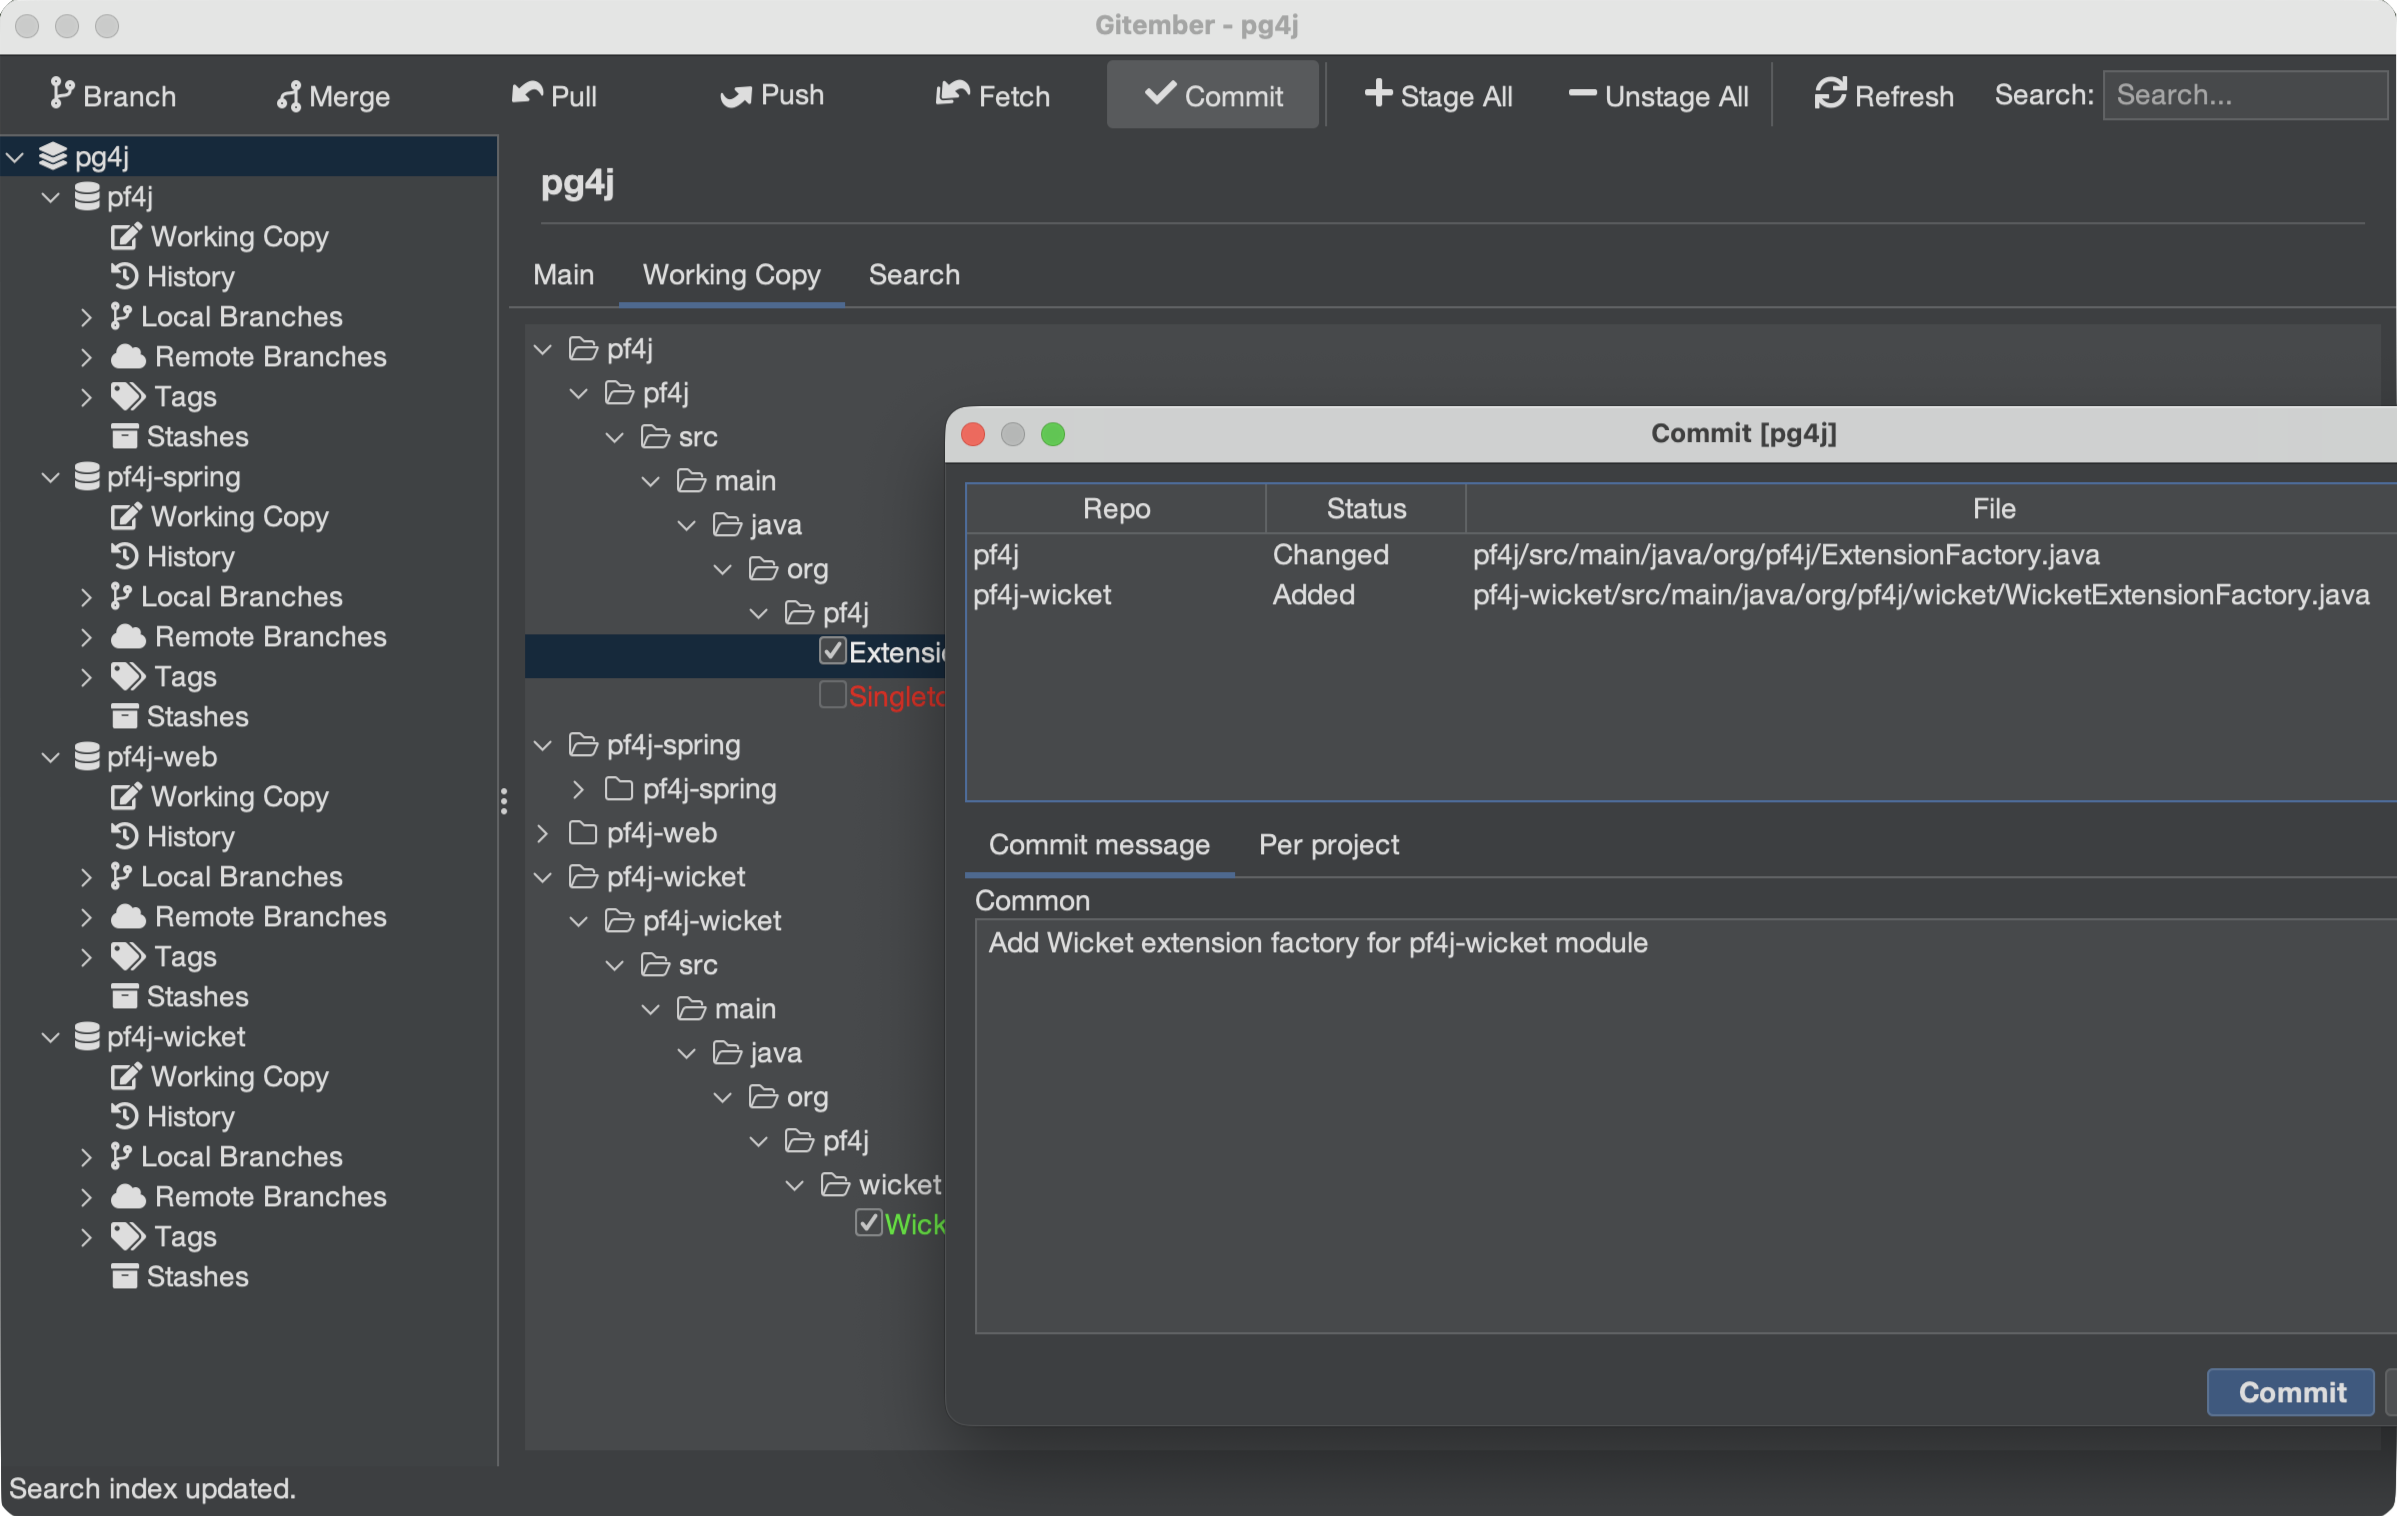
Task: Click the pf4j-spring repository database icon
Action: click(87, 476)
